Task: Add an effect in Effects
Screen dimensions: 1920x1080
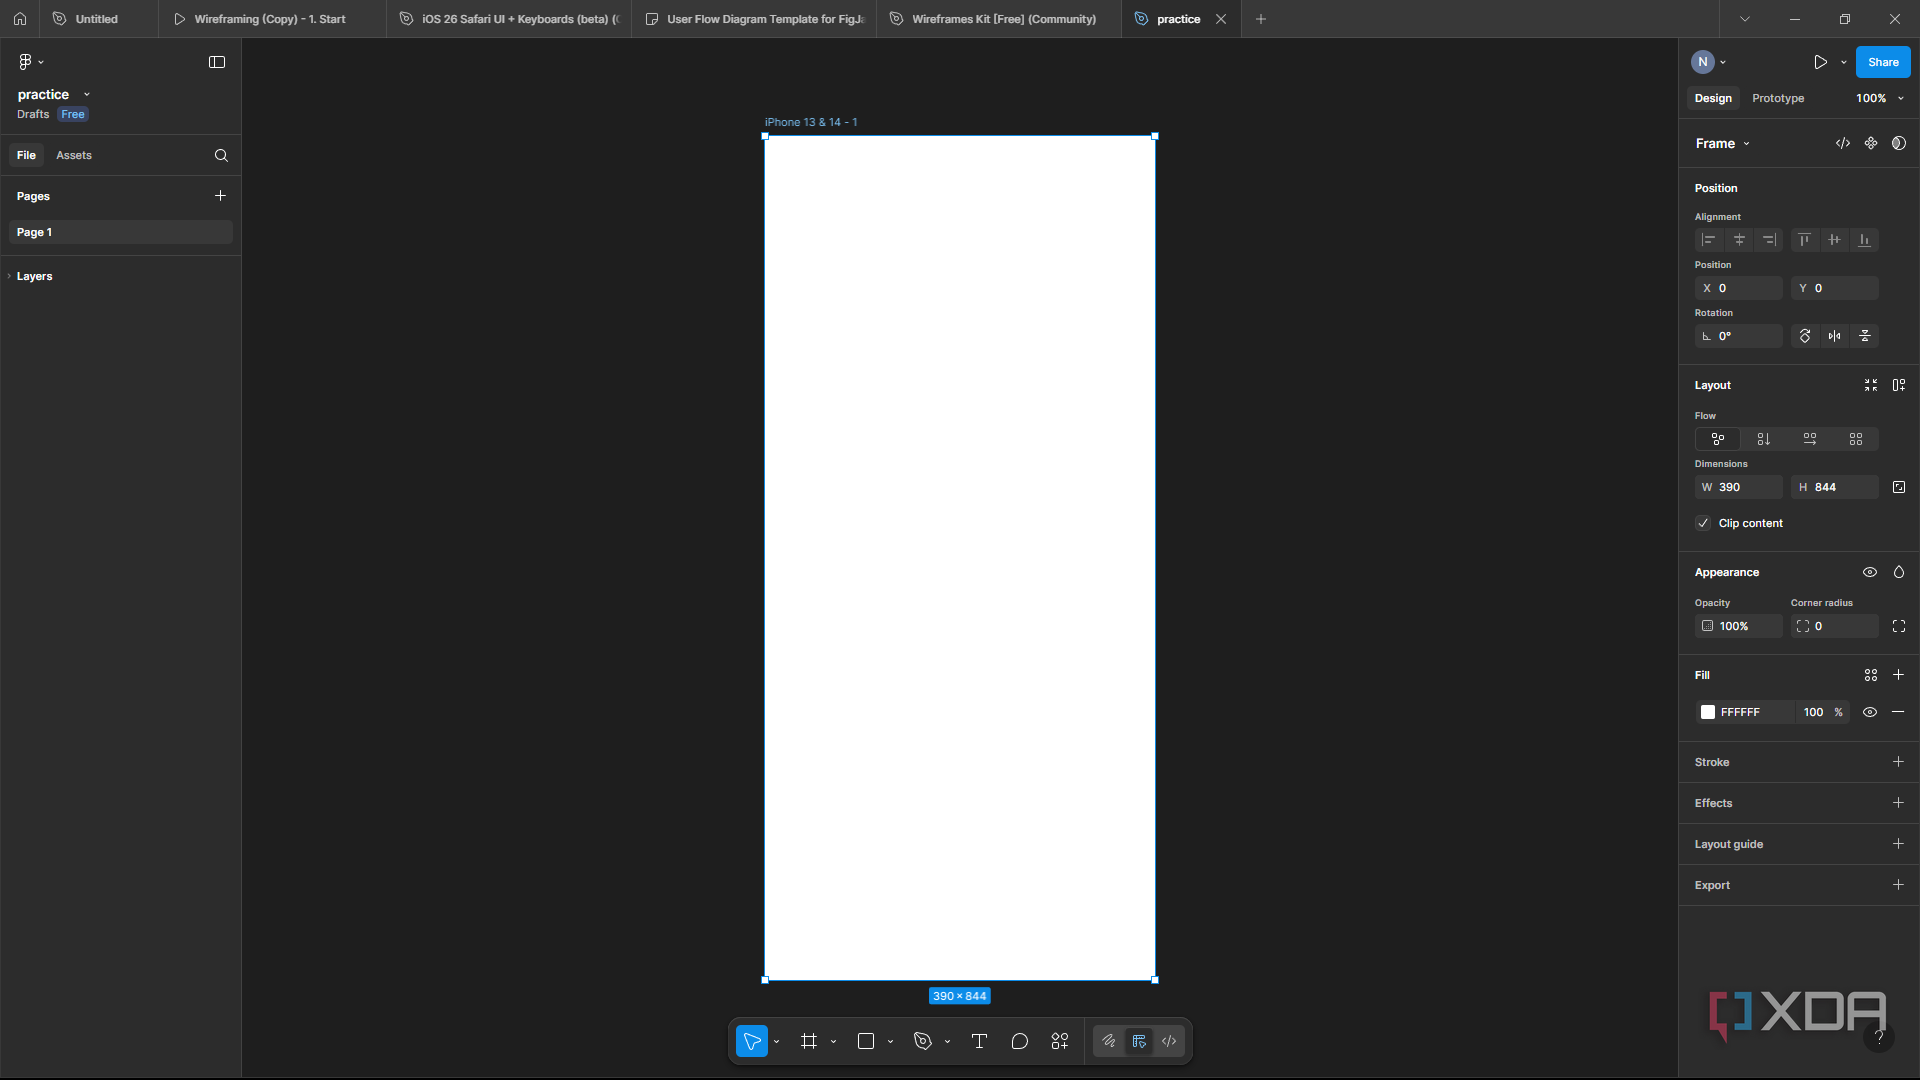Action: pos(1898,803)
